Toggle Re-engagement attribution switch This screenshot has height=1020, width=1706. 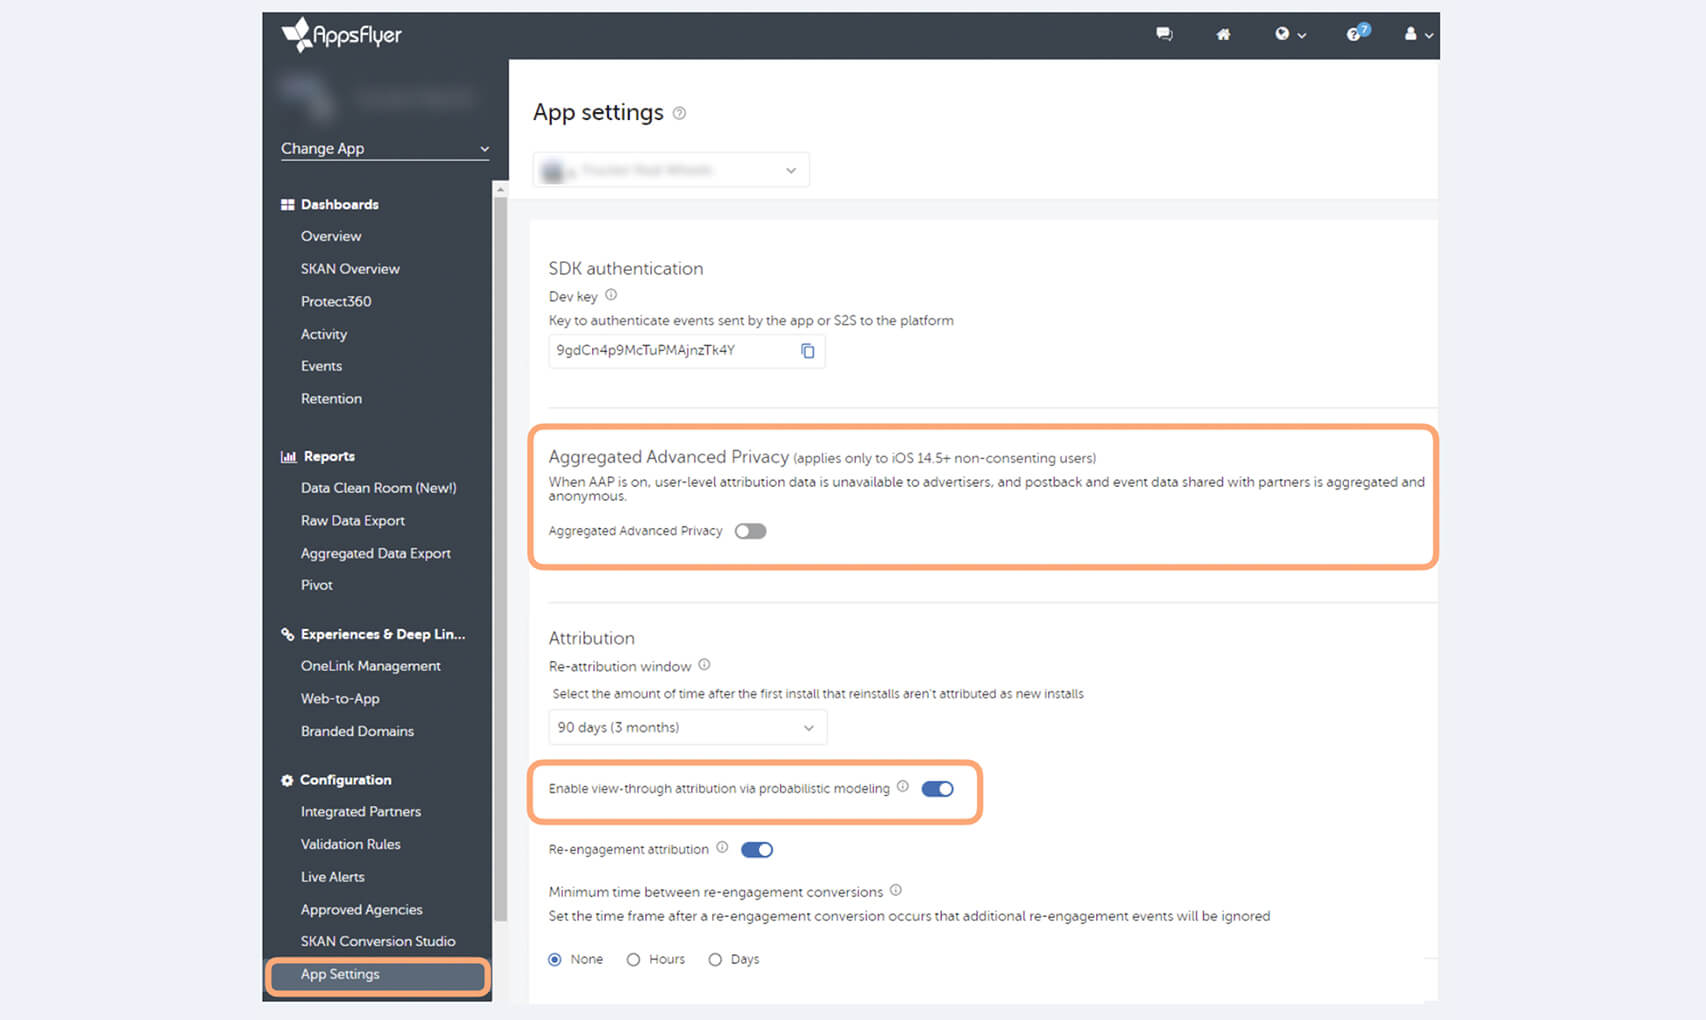(757, 850)
